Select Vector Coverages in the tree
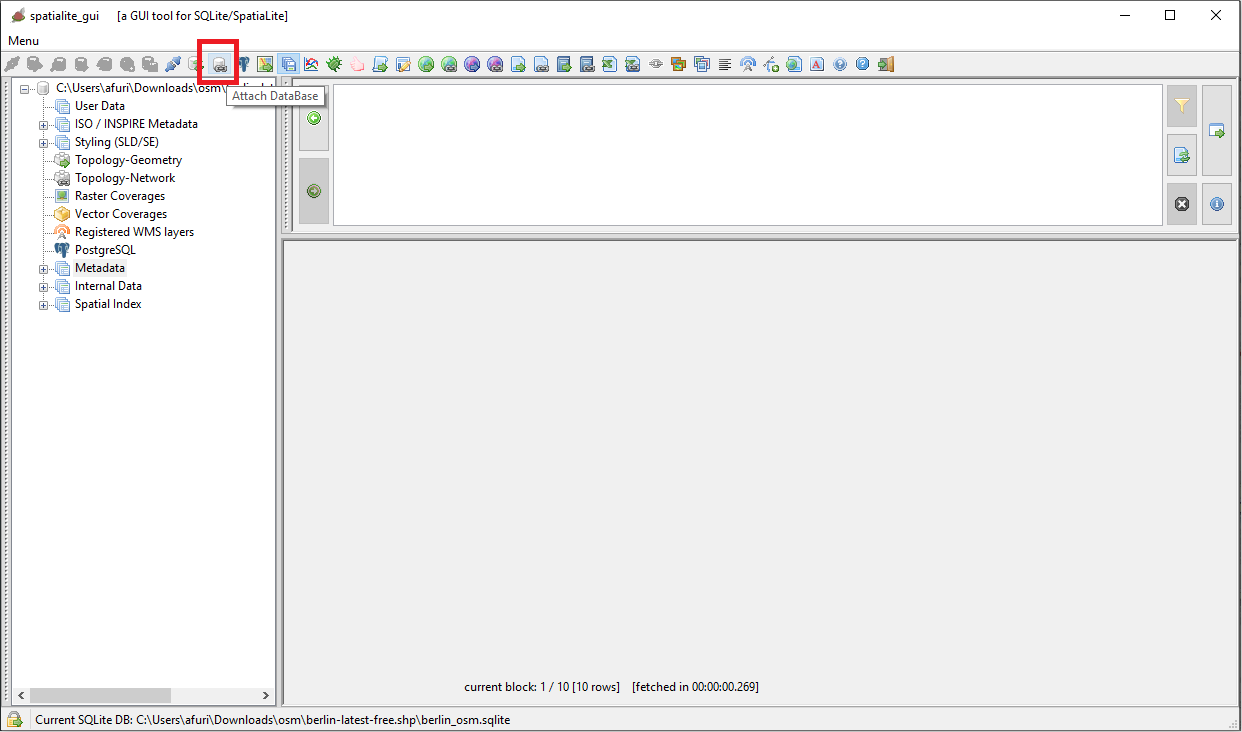 [x=121, y=214]
